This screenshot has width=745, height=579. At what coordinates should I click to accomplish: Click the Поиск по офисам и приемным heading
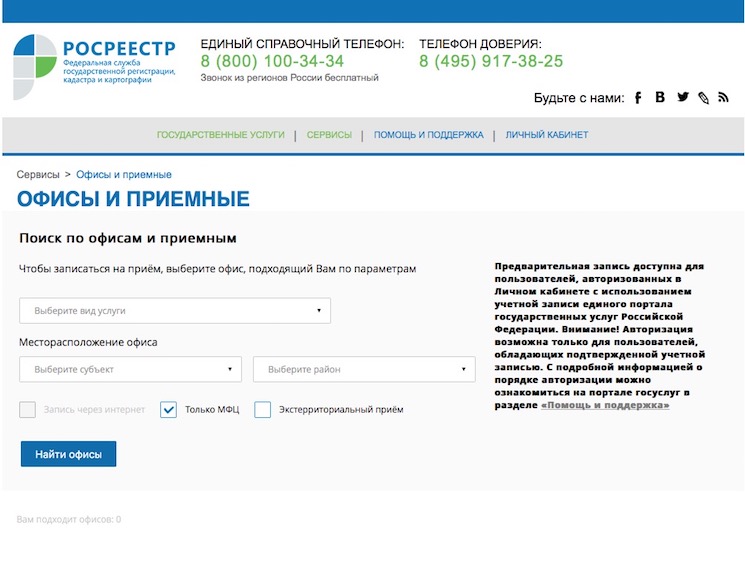128,238
